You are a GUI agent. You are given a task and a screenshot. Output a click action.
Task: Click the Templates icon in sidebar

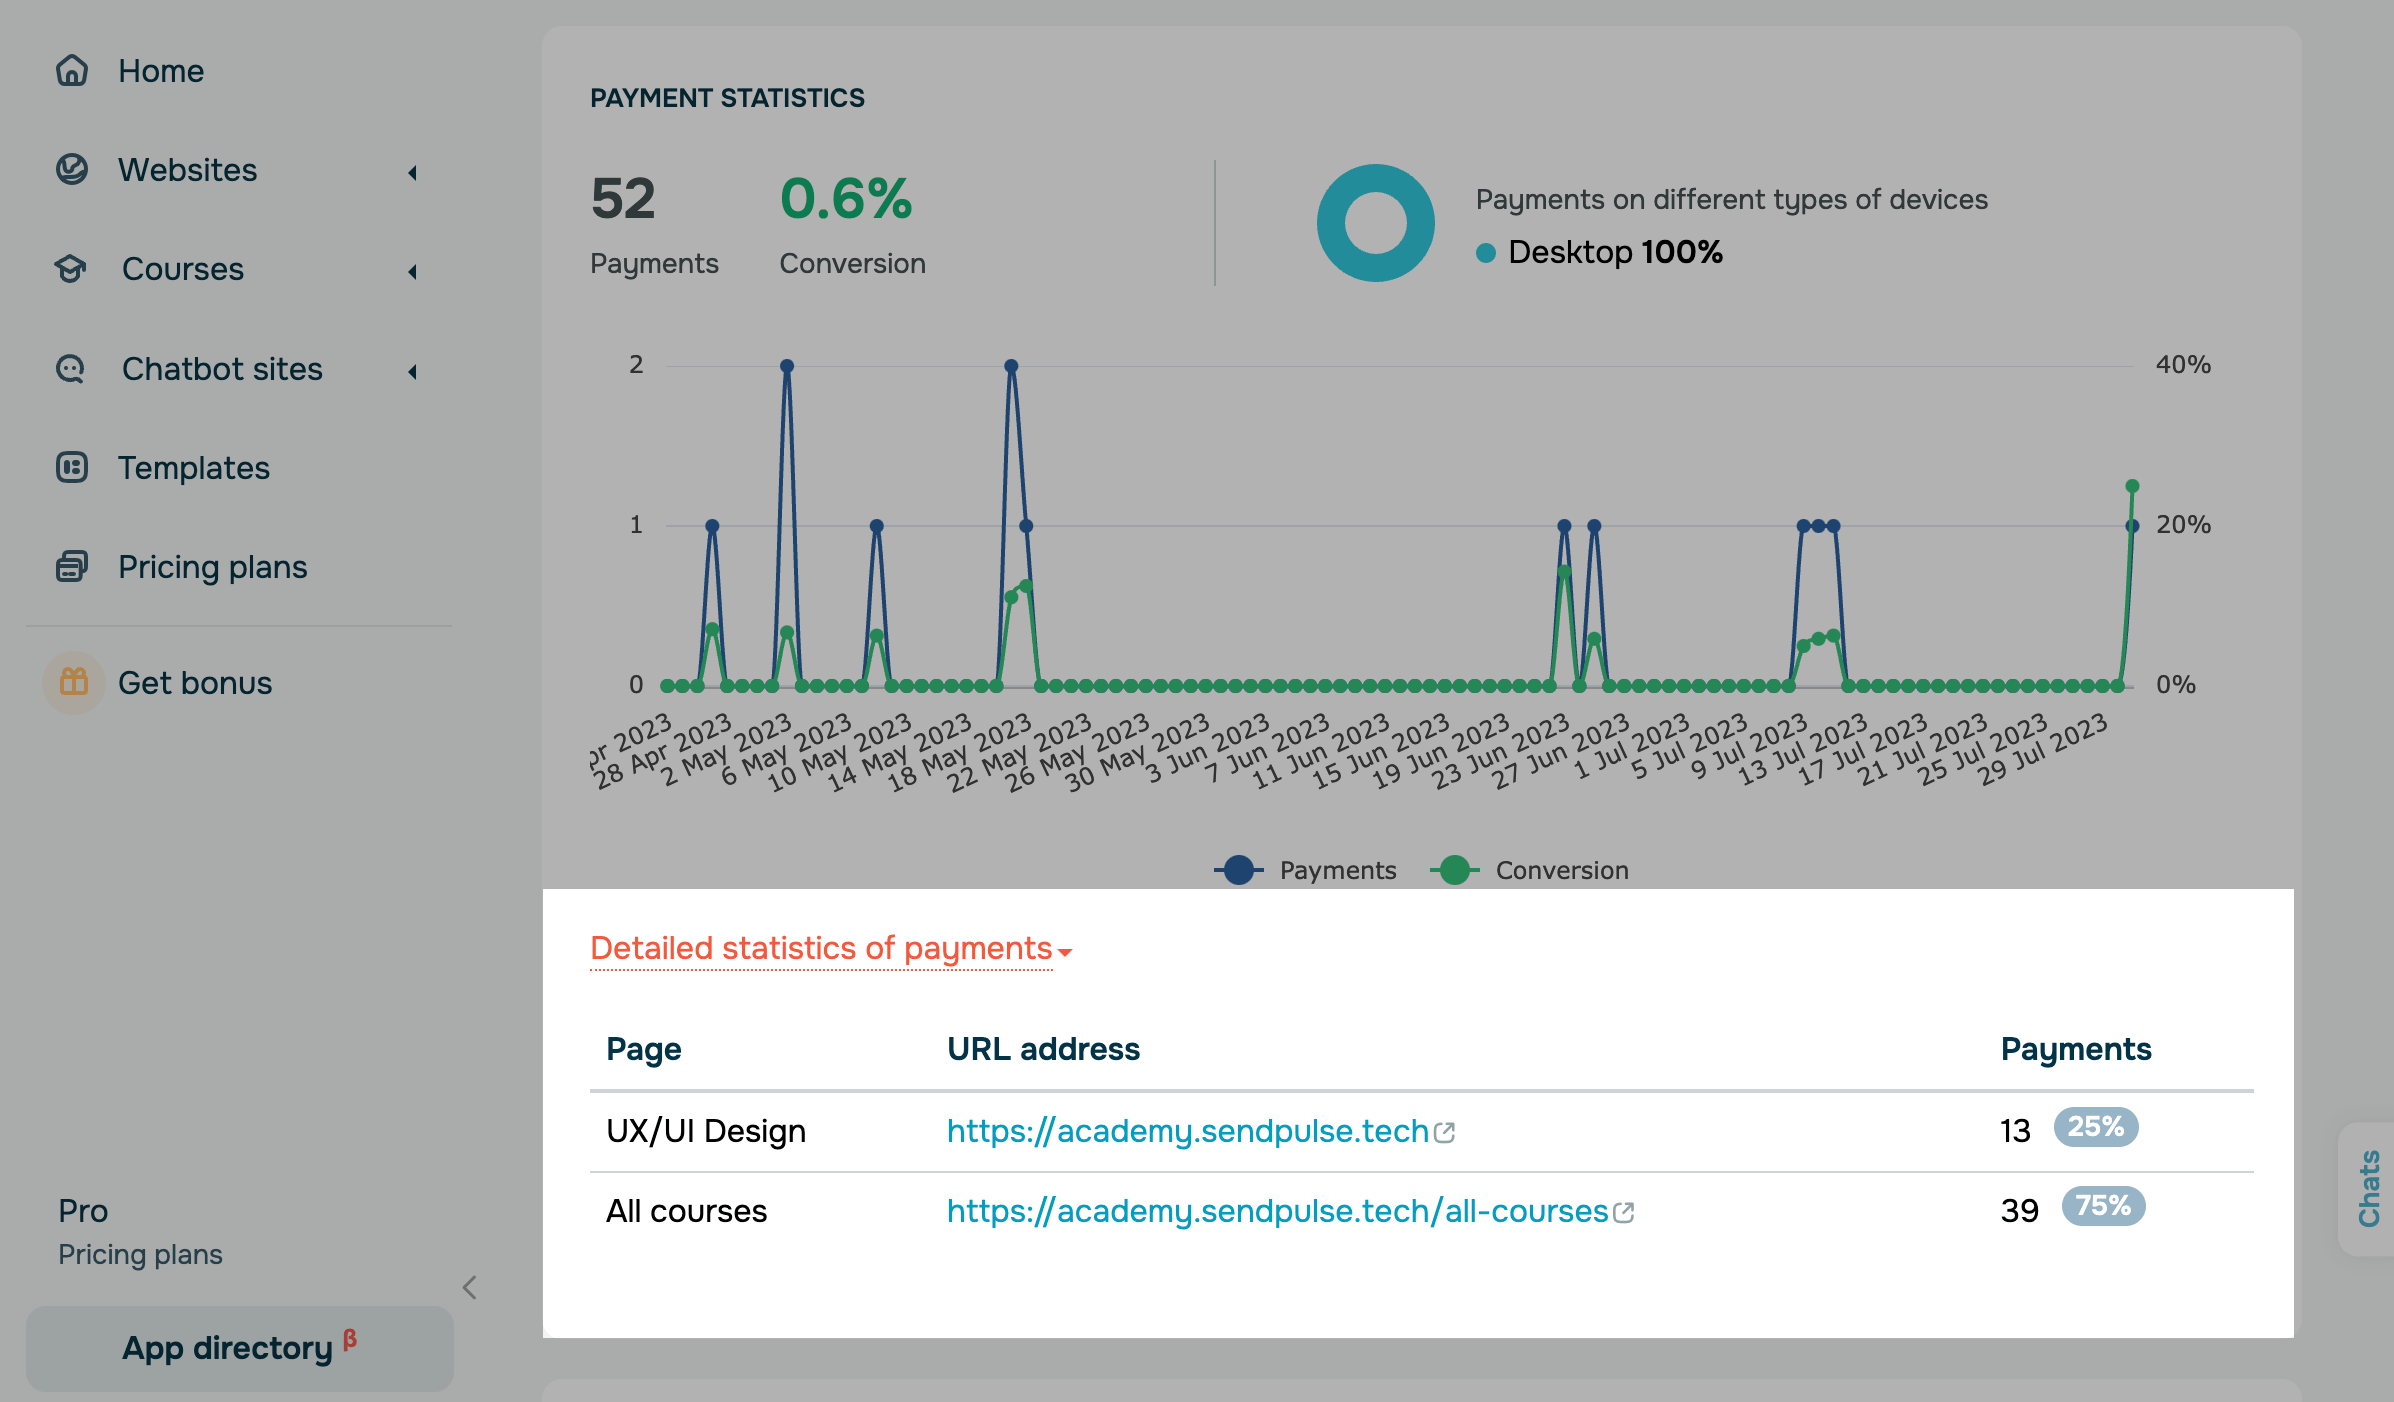coord(72,468)
